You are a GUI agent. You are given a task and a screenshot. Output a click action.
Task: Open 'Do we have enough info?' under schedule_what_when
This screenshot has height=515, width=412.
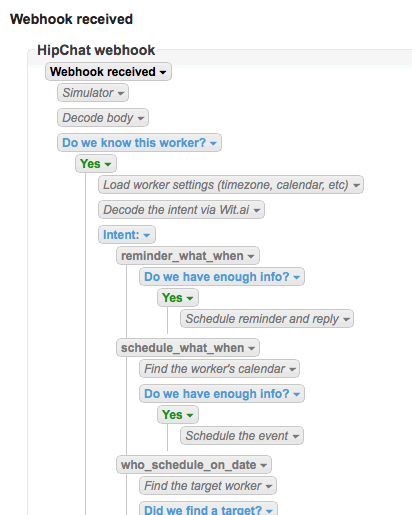(x=222, y=394)
